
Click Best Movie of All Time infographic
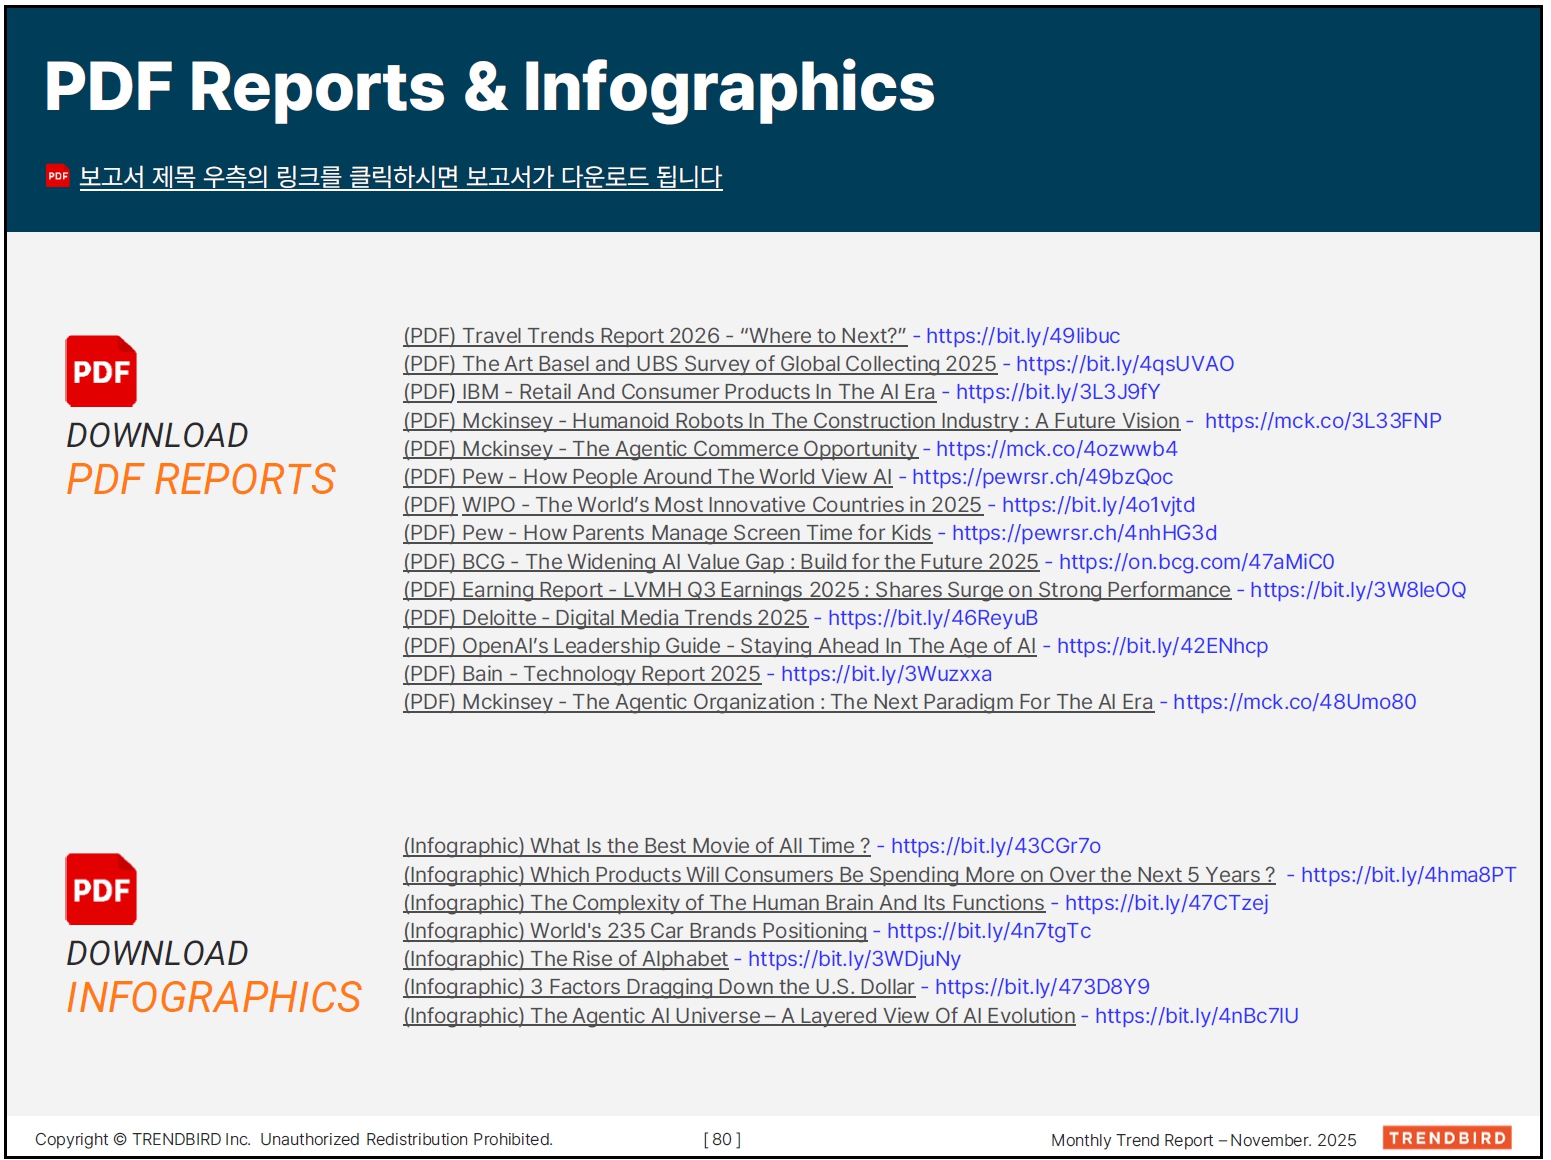[x=636, y=846]
